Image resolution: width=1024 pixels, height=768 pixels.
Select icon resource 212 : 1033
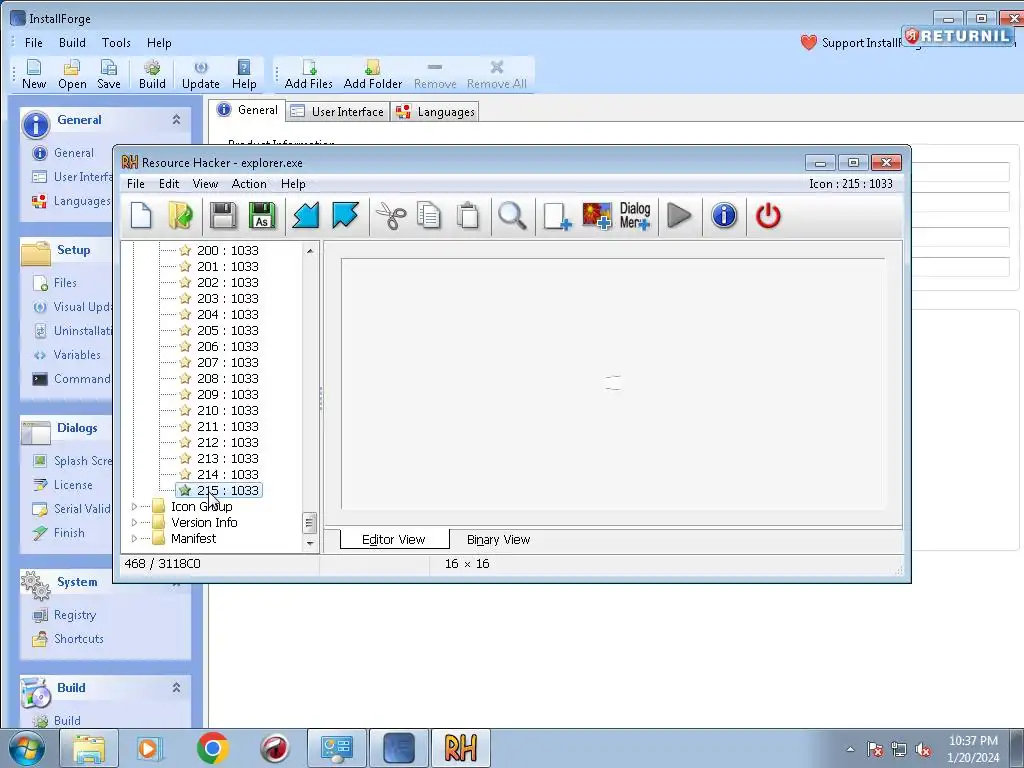227,442
